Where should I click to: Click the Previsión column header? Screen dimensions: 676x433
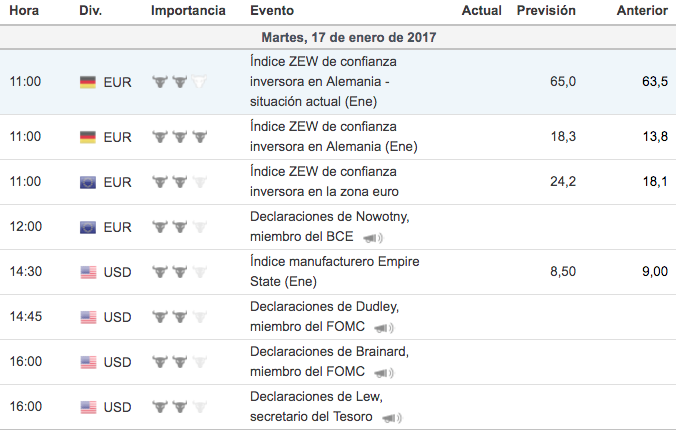point(546,10)
